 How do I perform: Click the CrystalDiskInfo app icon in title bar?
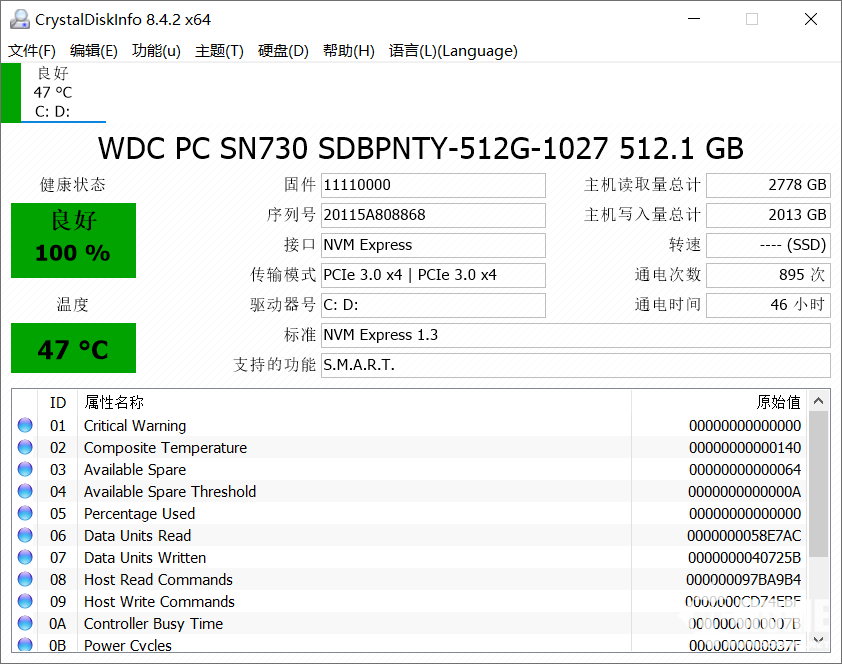tap(20, 19)
